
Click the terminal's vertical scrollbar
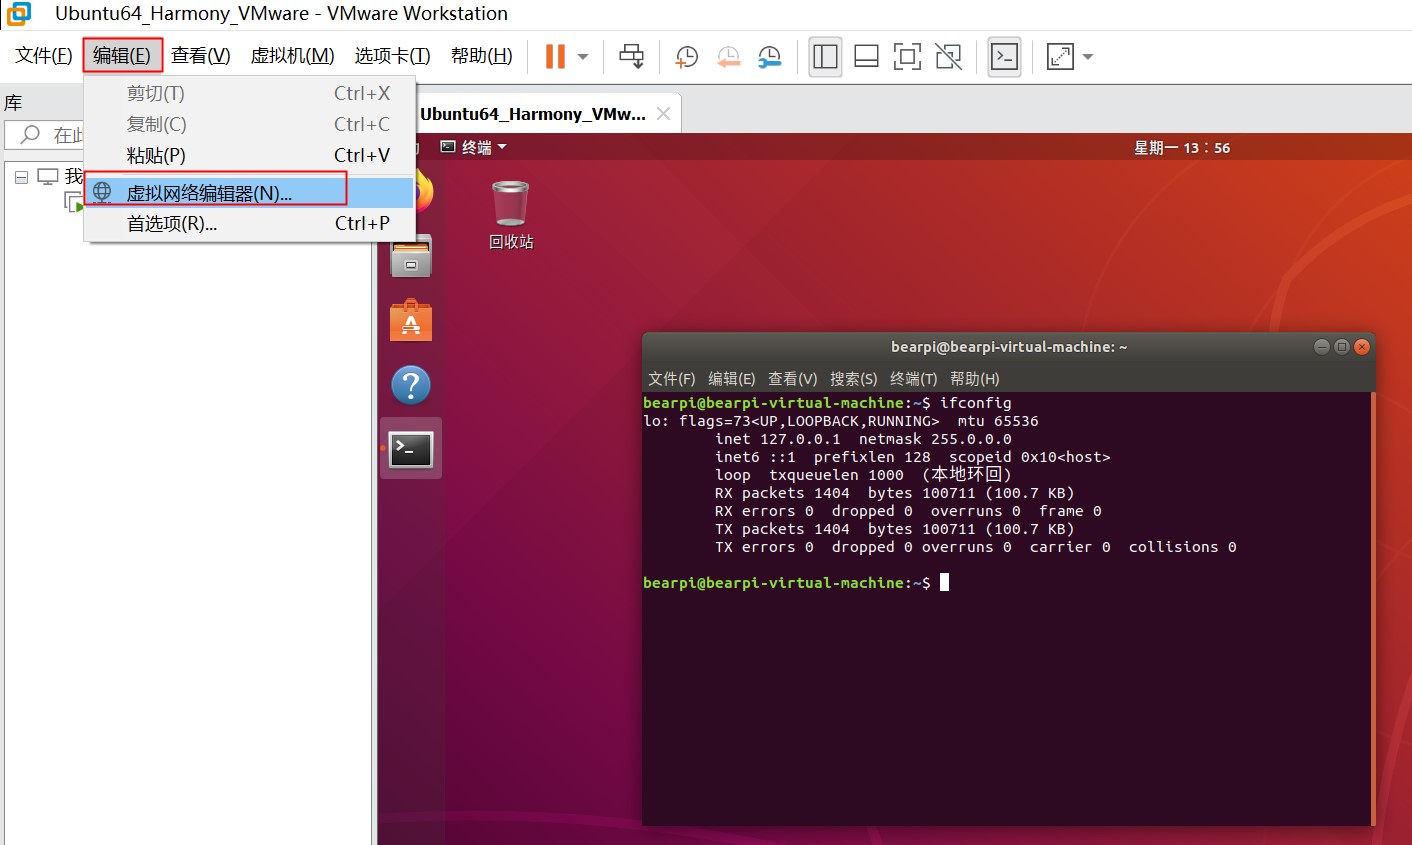(x=1373, y=609)
